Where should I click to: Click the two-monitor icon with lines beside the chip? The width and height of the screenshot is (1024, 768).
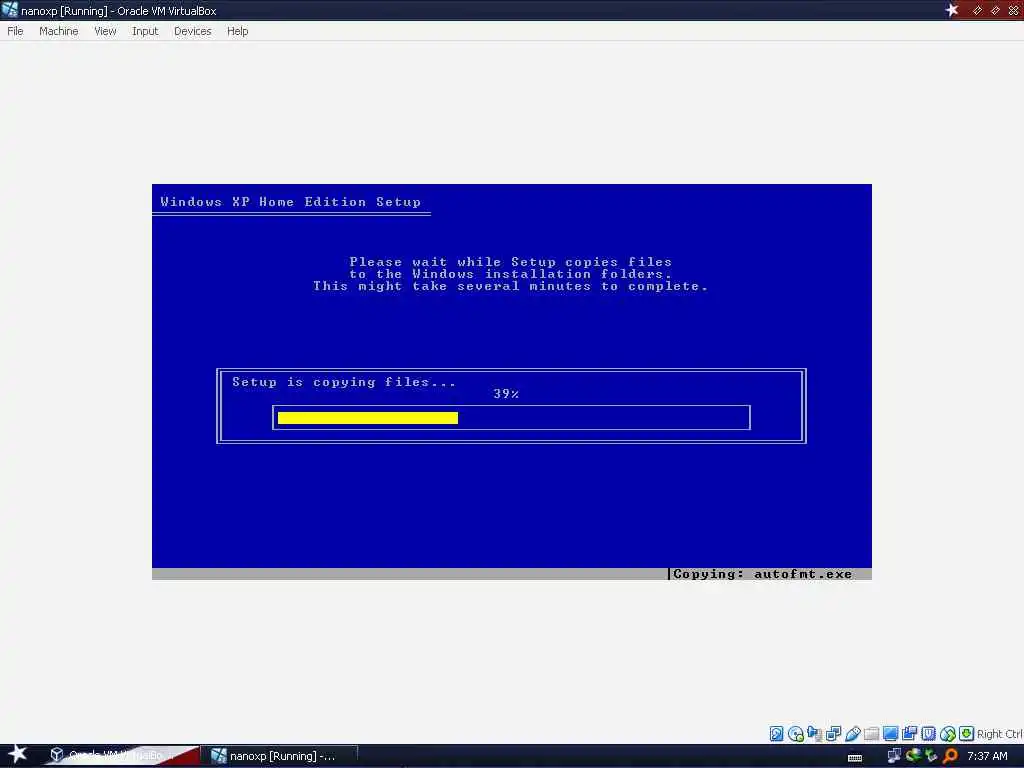tap(909, 733)
